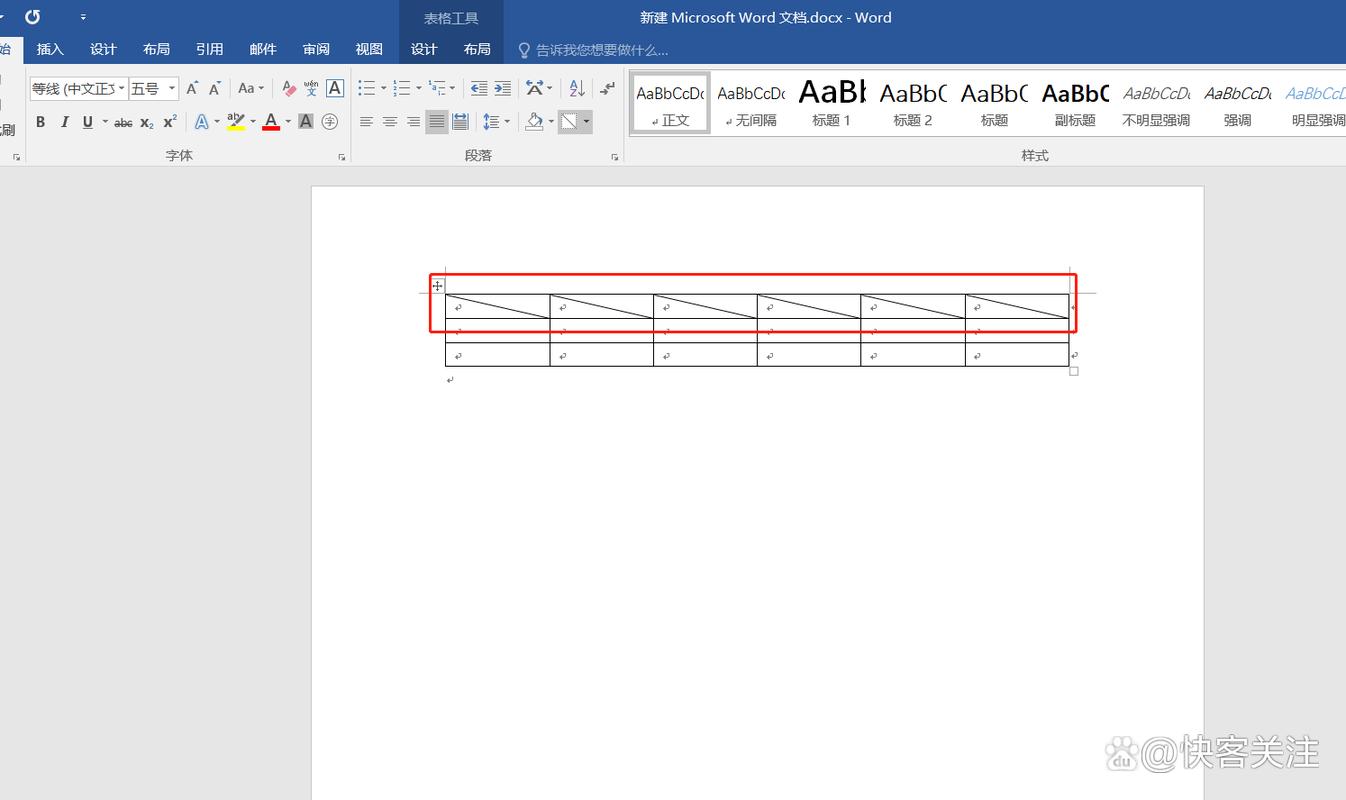
Task: Switch to the 视图 tab
Action: click(x=369, y=49)
